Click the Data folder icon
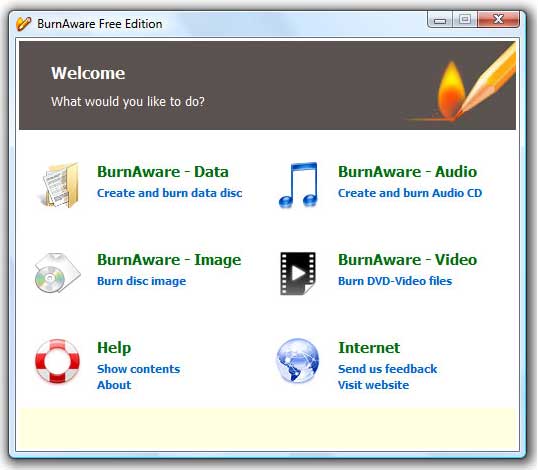 click(x=60, y=185)
